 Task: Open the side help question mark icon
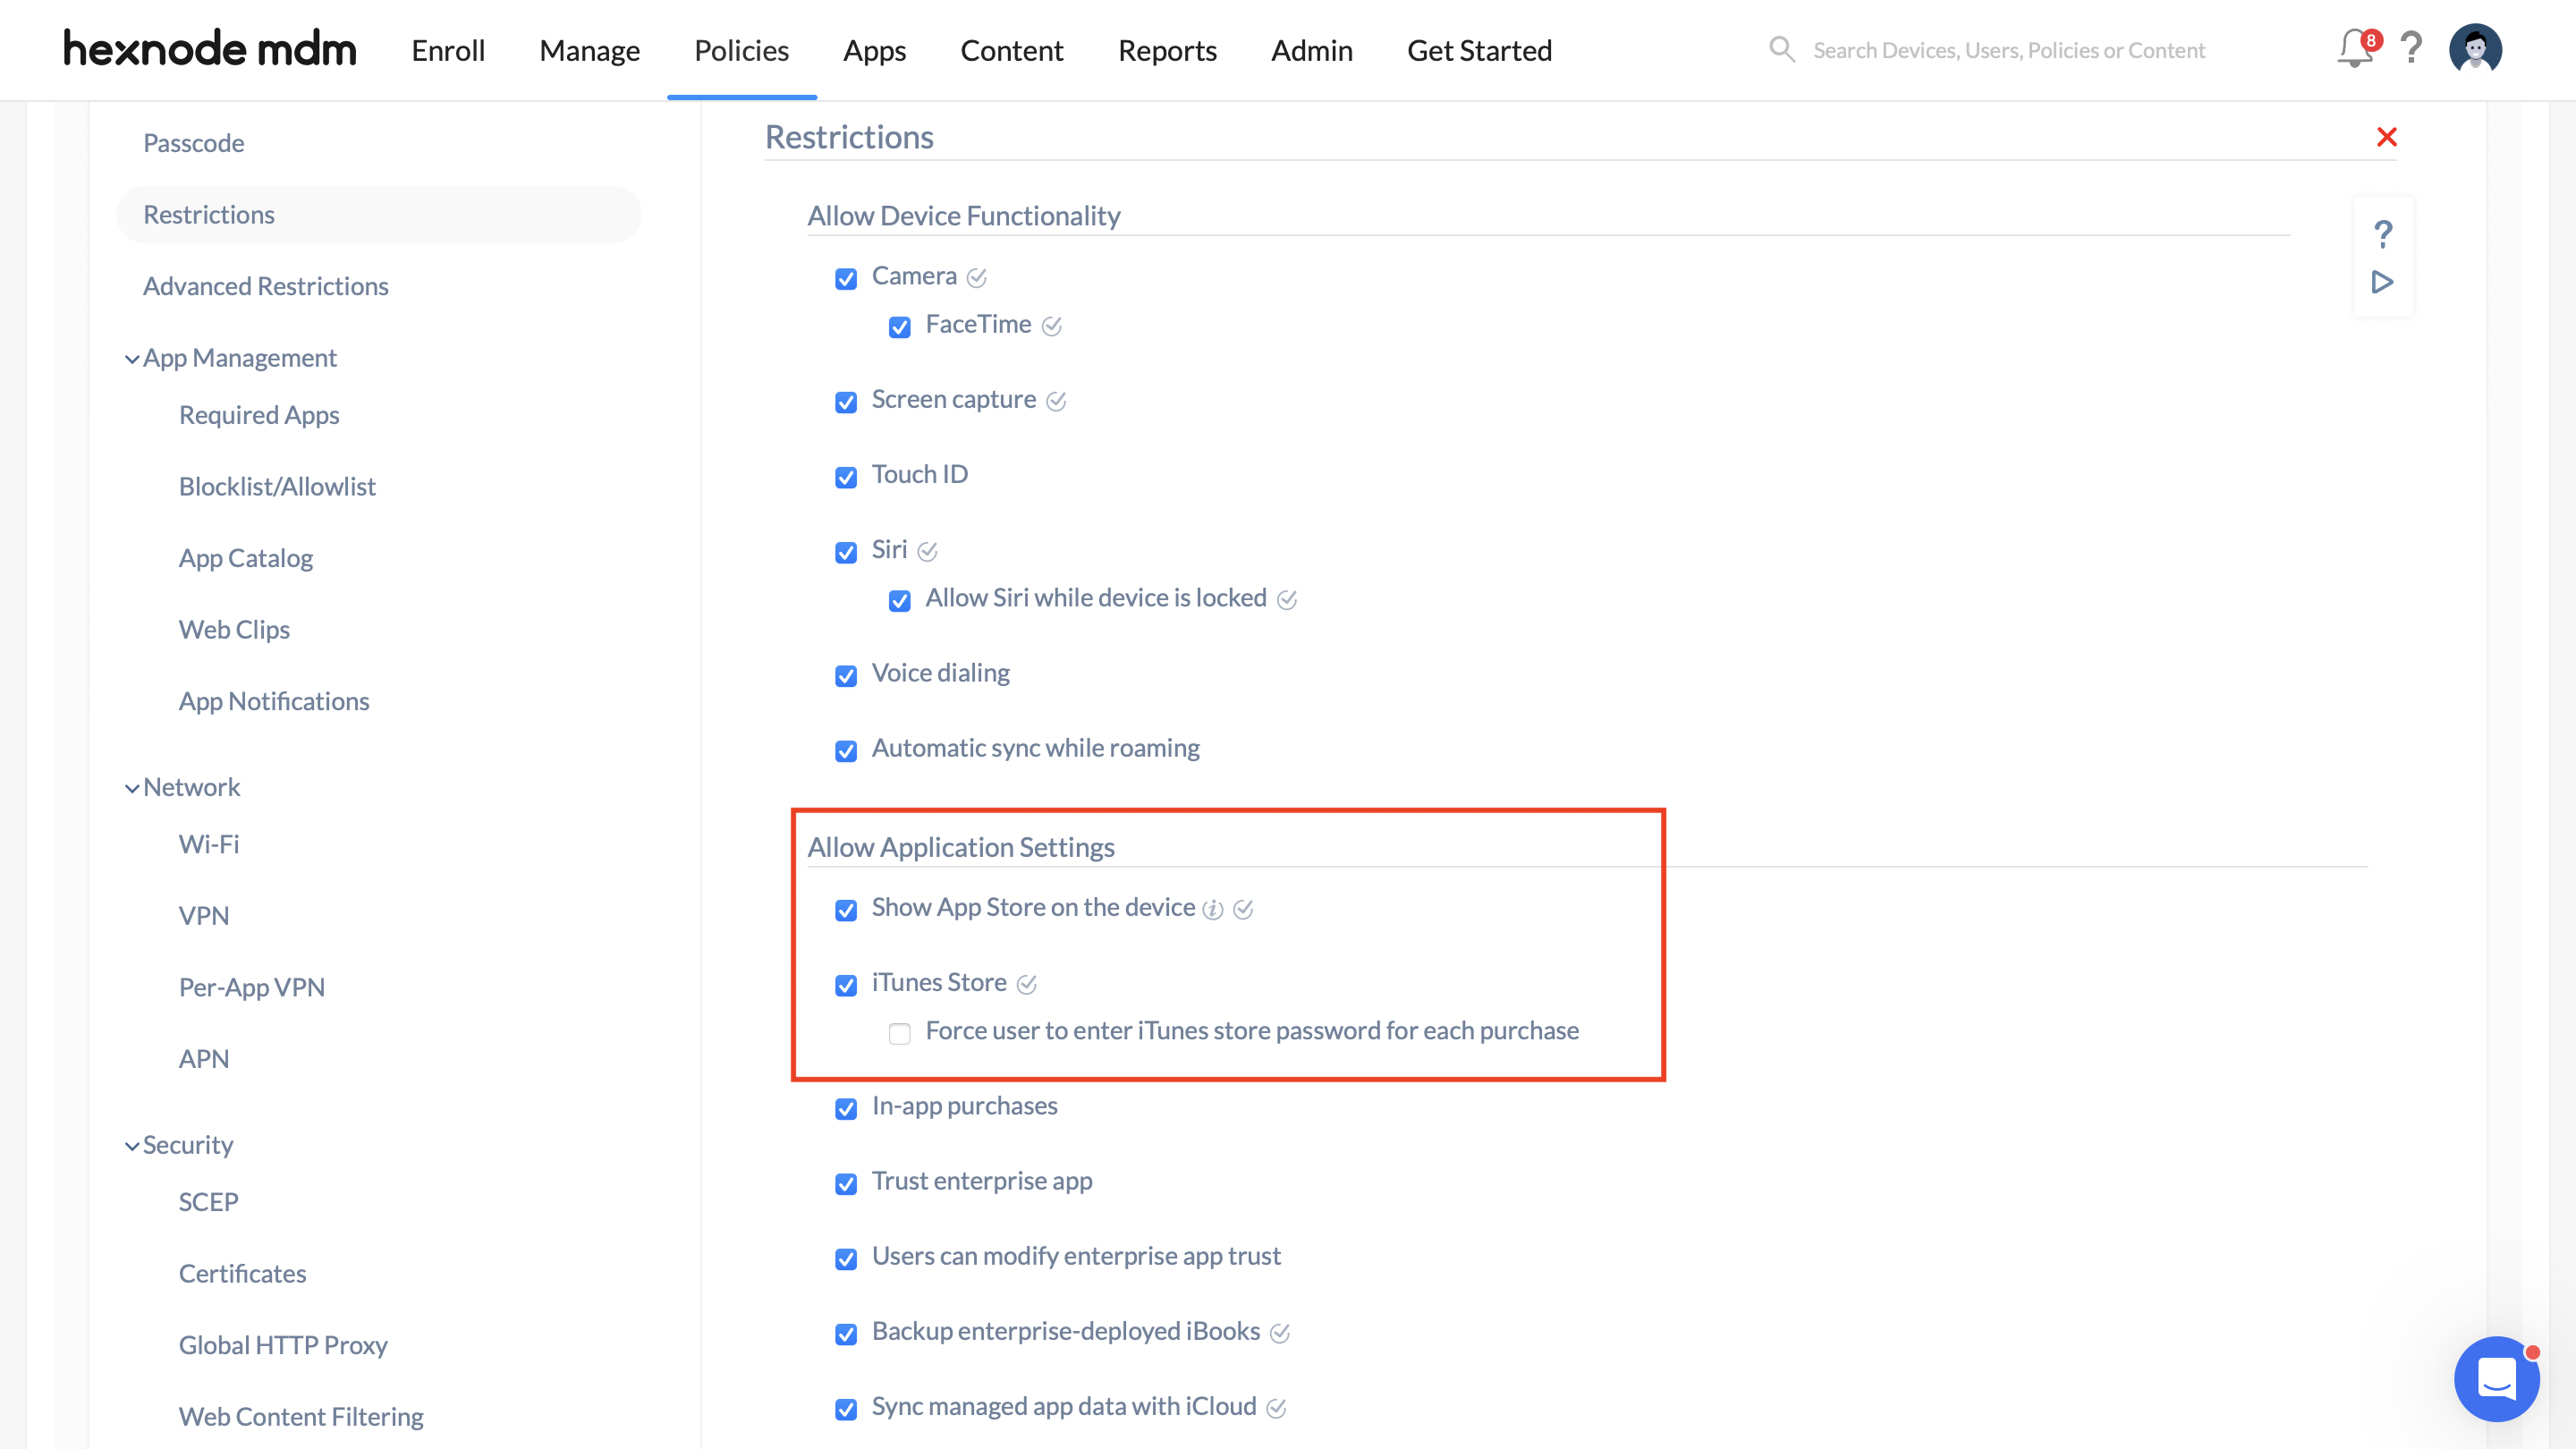tap(2383, 234)
